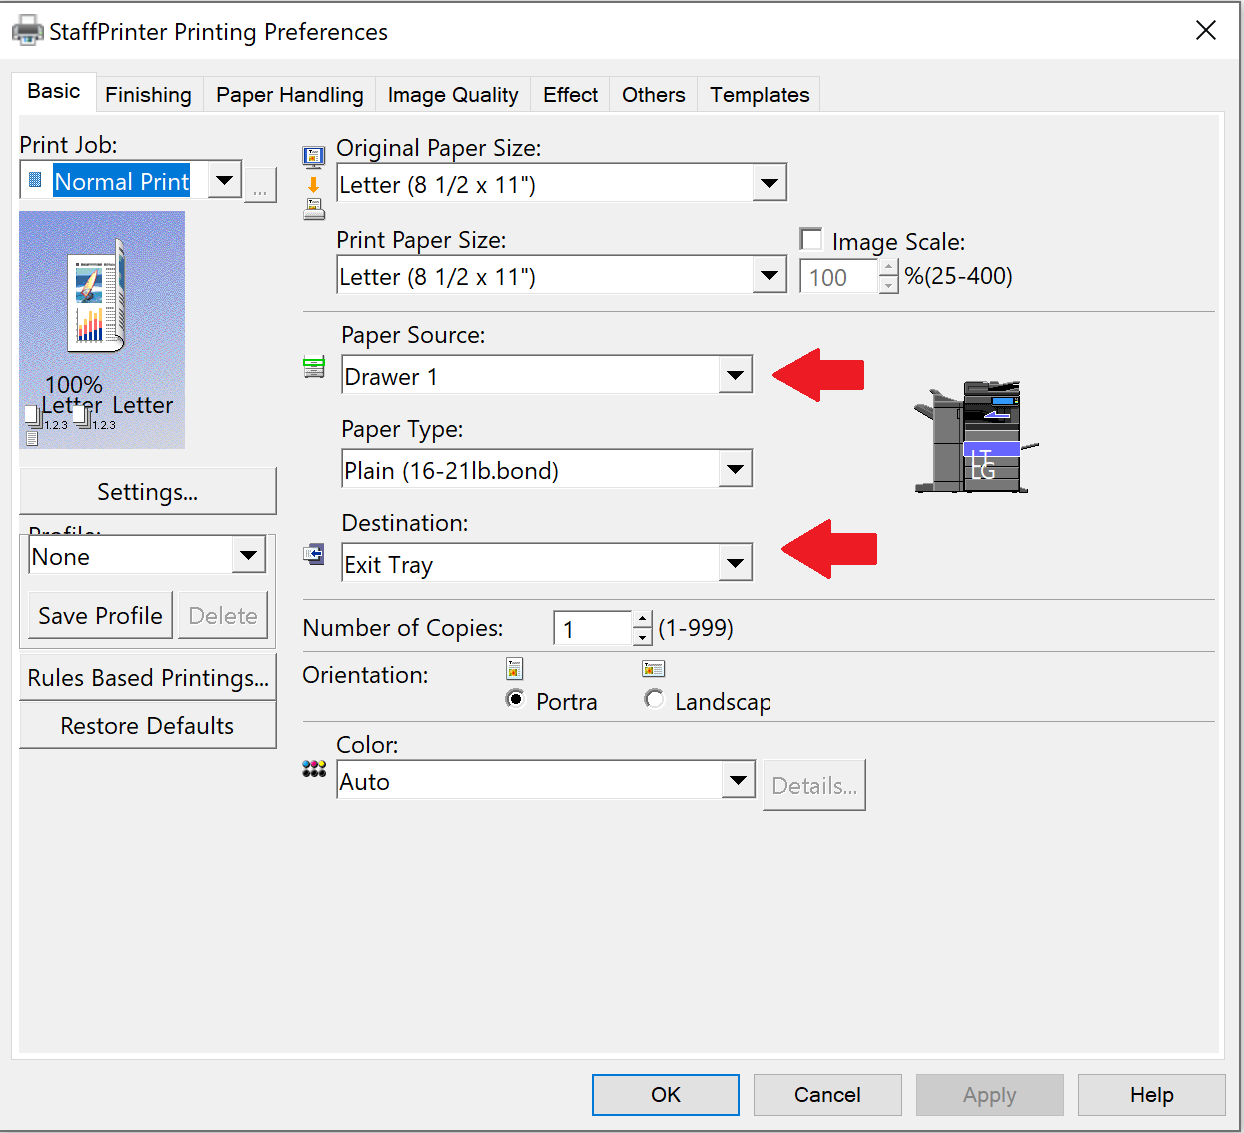Image resolution: width=1244 pixels, height=1133 pixels.
Task: Click the paper source tray icon
Action: tap(314, 367)
